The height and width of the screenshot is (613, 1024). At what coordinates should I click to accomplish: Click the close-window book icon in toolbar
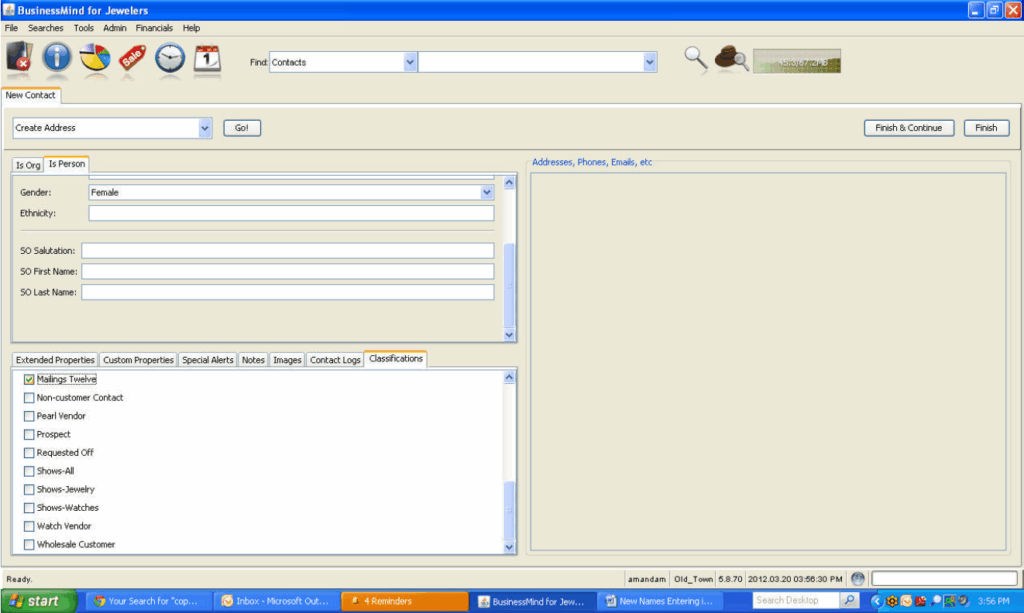[20, 57]
